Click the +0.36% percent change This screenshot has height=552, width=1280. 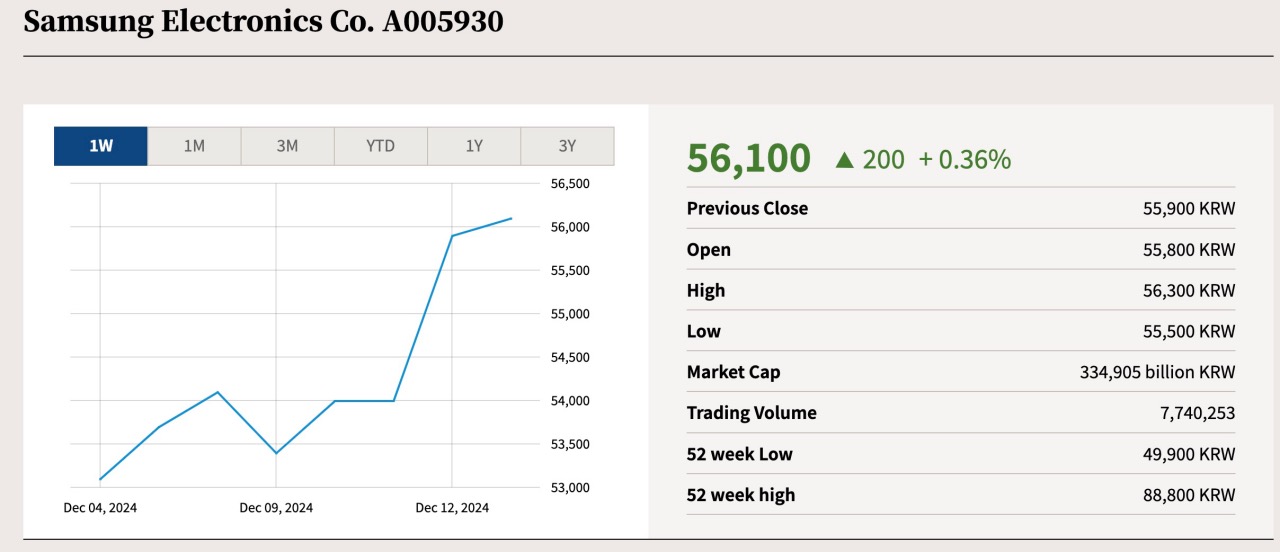[x=965, y=159]
